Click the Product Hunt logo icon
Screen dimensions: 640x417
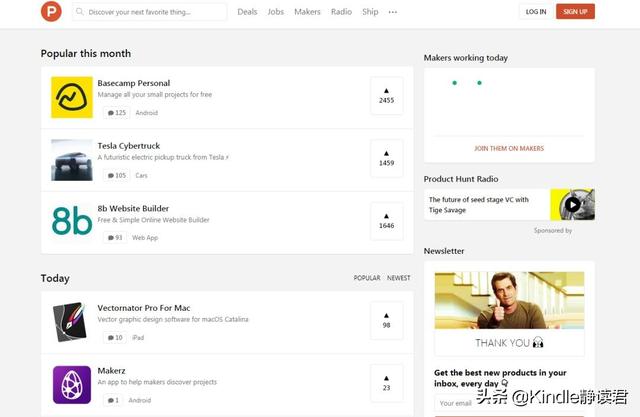51,12
